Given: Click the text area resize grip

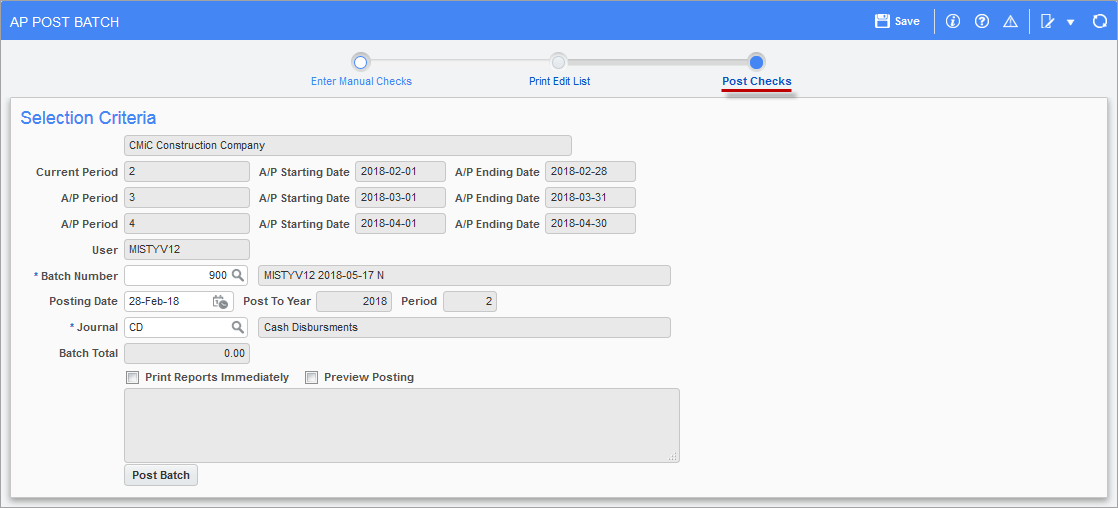Looking at the screenshot, I should [674, 457].
